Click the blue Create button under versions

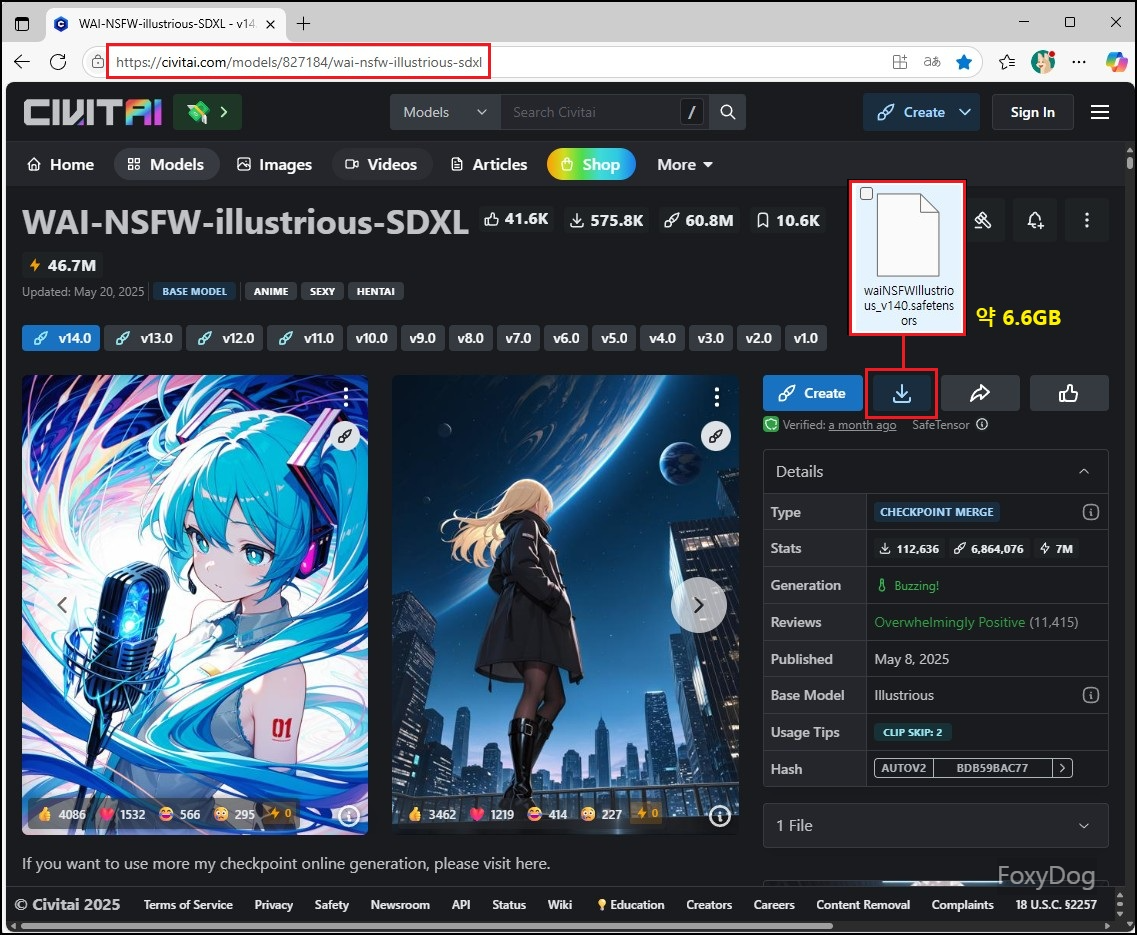pyautogui.click(x=812, y=393)
